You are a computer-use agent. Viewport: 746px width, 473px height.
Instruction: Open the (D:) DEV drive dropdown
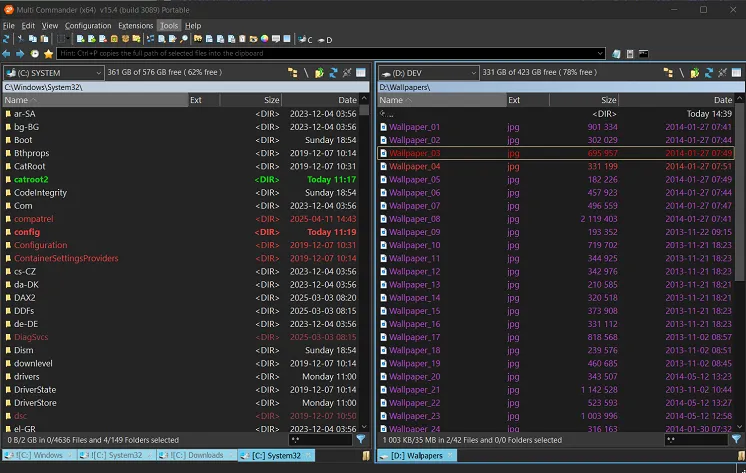pyautogui.click(x=429, y=73)
